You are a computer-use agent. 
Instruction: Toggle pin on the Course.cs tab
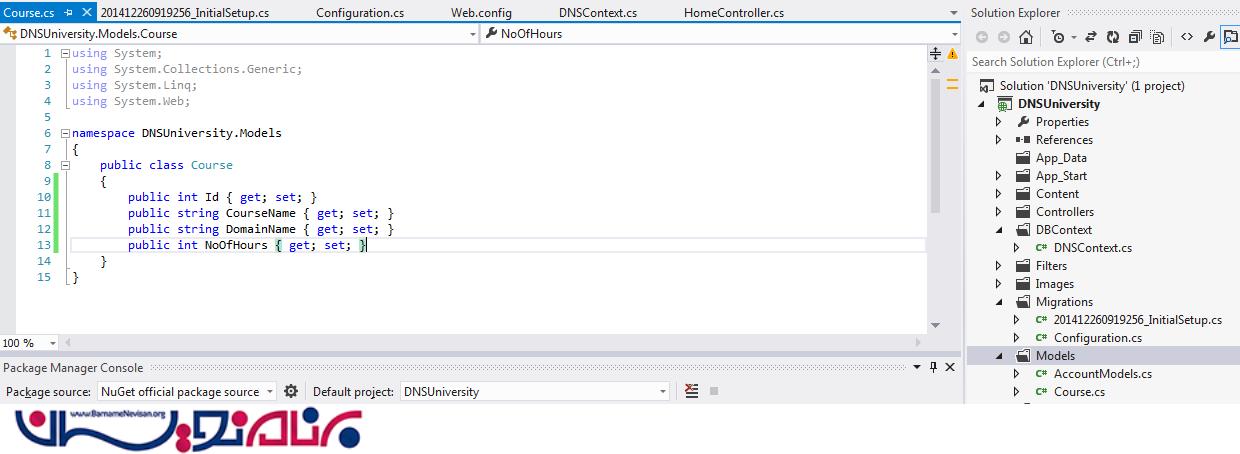[x=69, y=13]
